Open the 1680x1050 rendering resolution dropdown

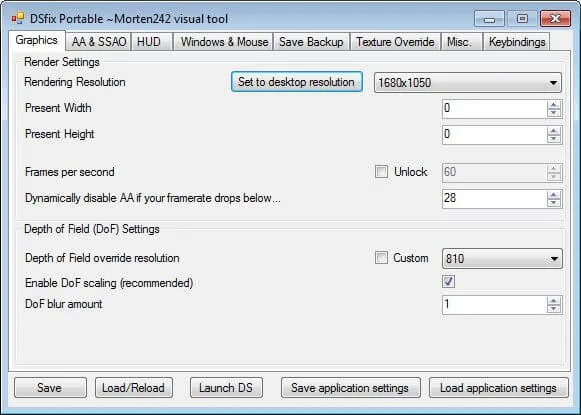468,82
